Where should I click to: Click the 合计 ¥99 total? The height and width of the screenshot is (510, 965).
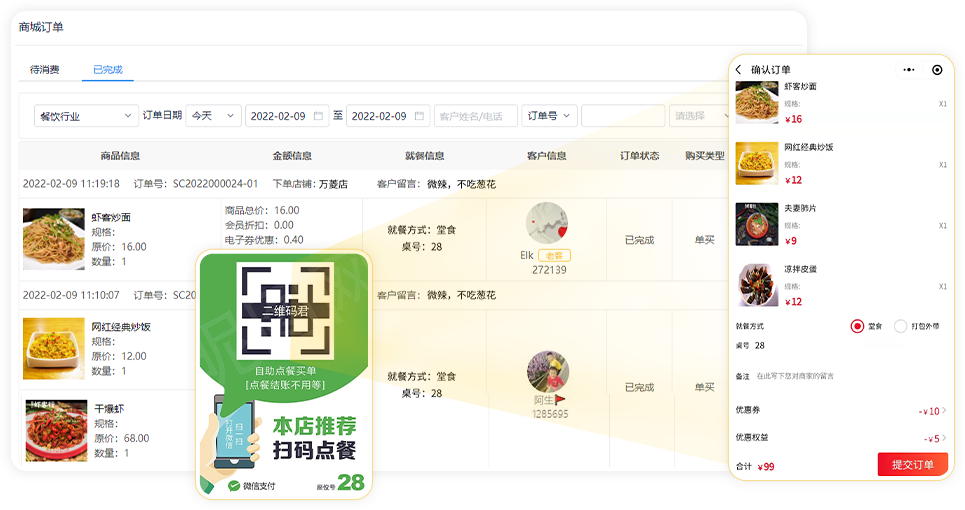point(755,466)
